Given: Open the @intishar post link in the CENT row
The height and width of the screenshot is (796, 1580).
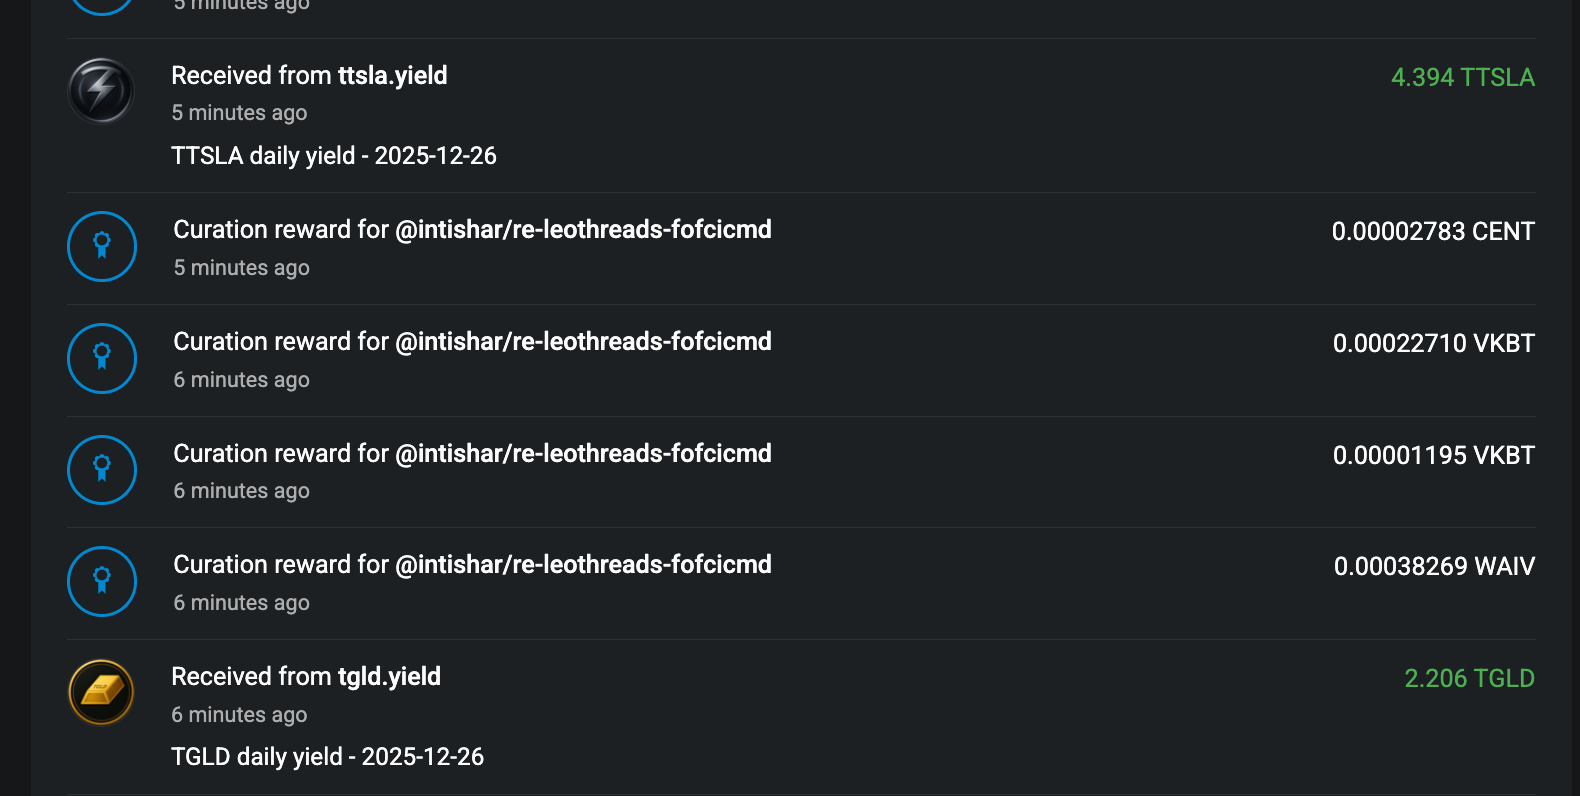Looking at the screenshot, I should point(583,230).
